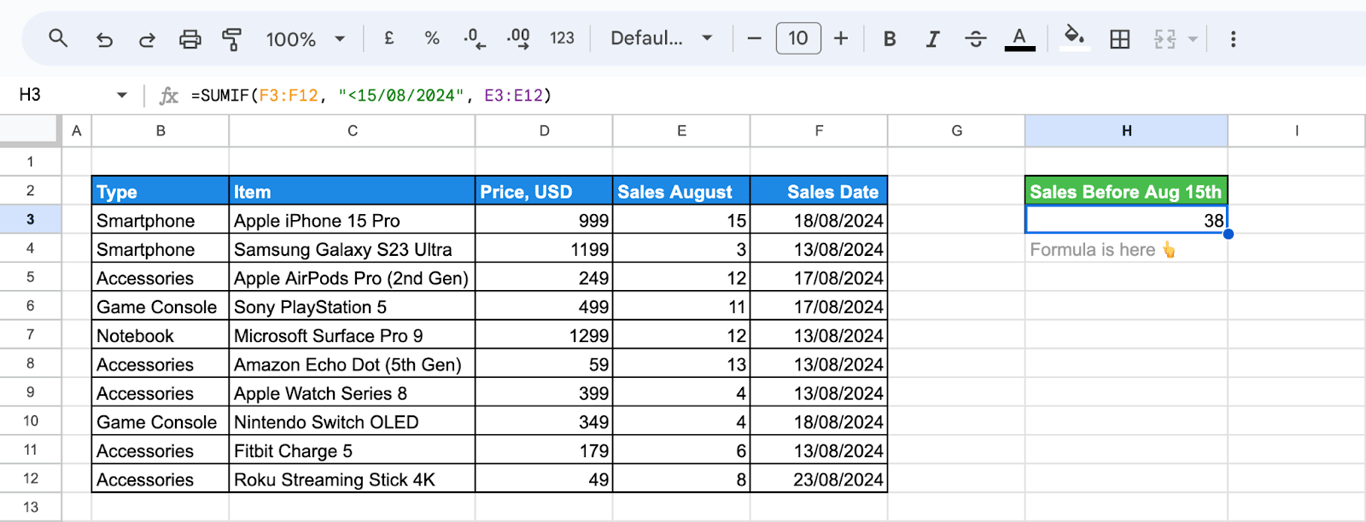Select column F header
This screenshot has height=522, width=1366.
tap(819, 131)
